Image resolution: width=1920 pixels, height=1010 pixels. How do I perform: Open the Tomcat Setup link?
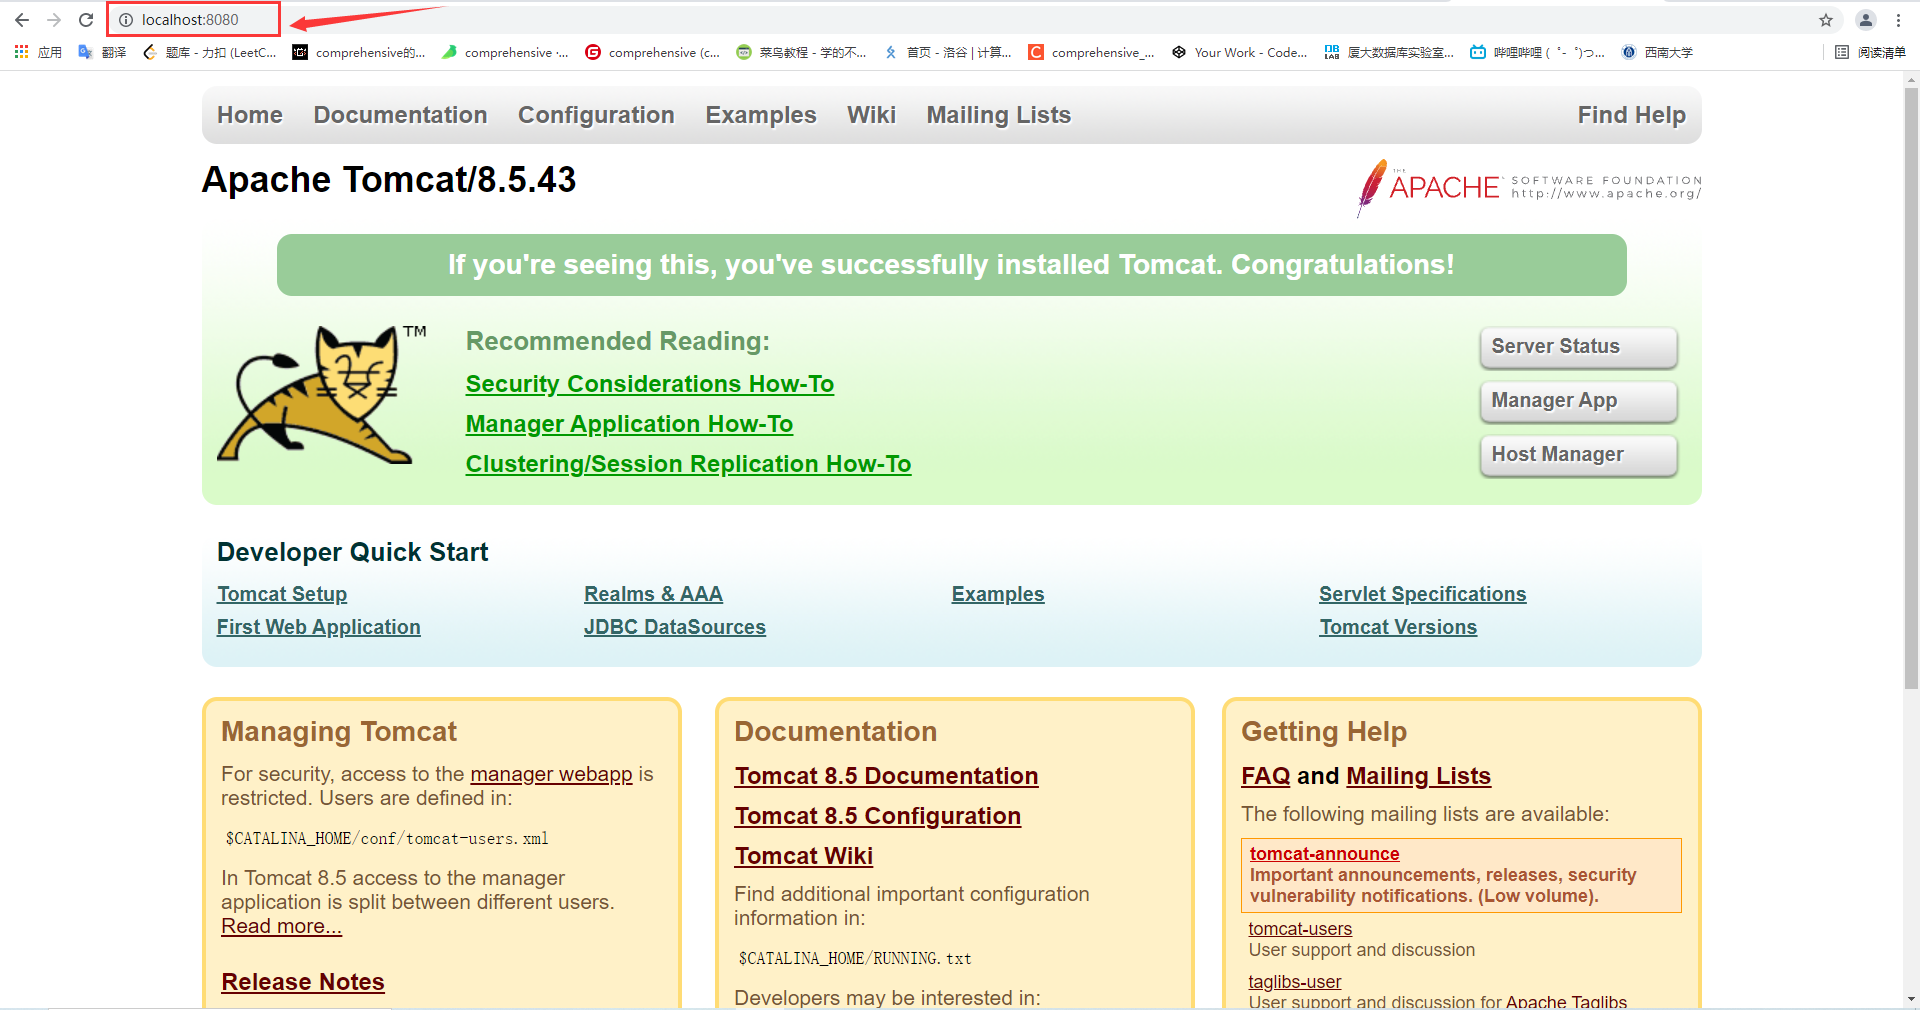[282, 594]
